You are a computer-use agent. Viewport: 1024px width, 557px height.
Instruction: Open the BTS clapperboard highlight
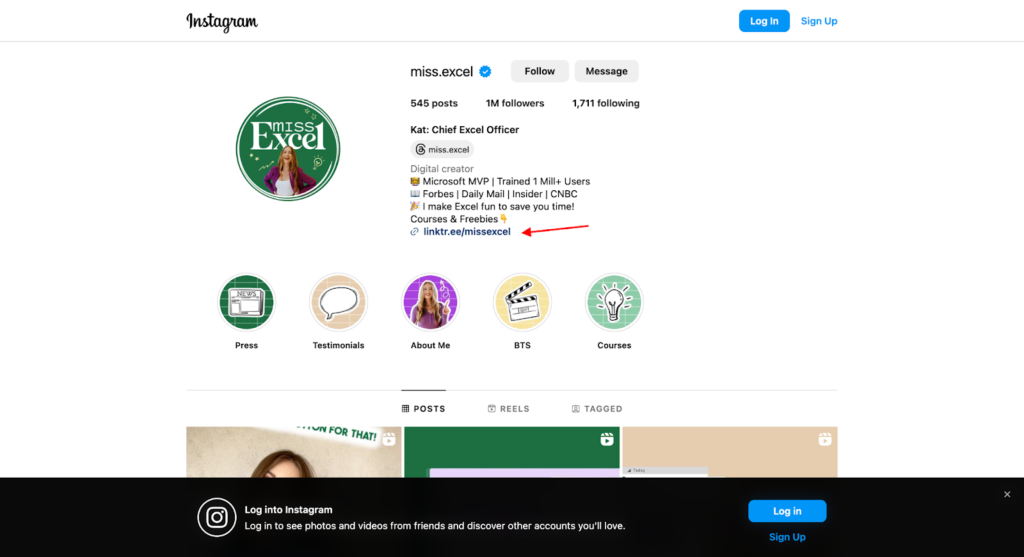click(x=522, y=302)
